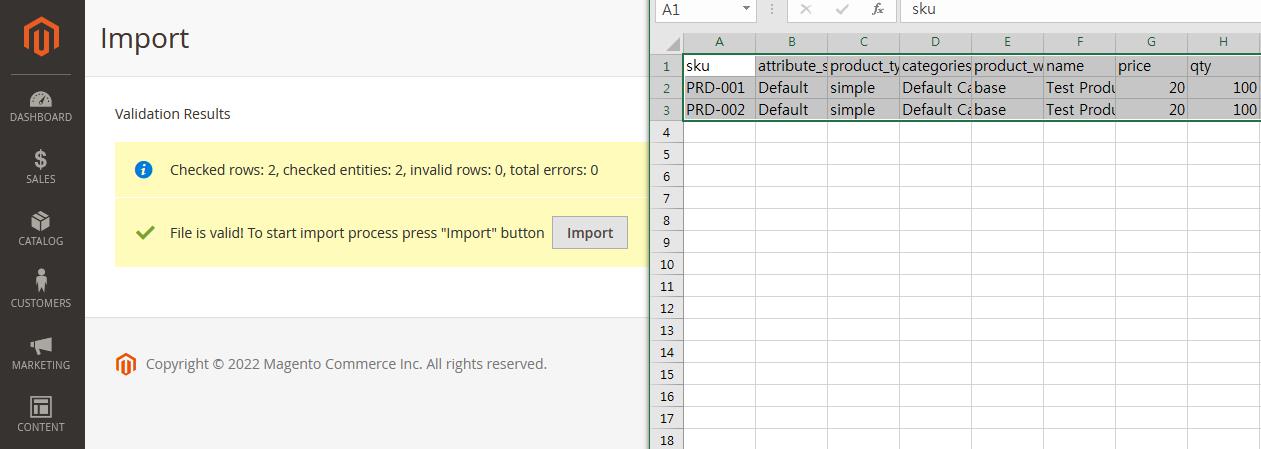The width and height of the screenshot is (1261, 449).
Task: Click the formula bar showing sku
Action: [1080, 9]
